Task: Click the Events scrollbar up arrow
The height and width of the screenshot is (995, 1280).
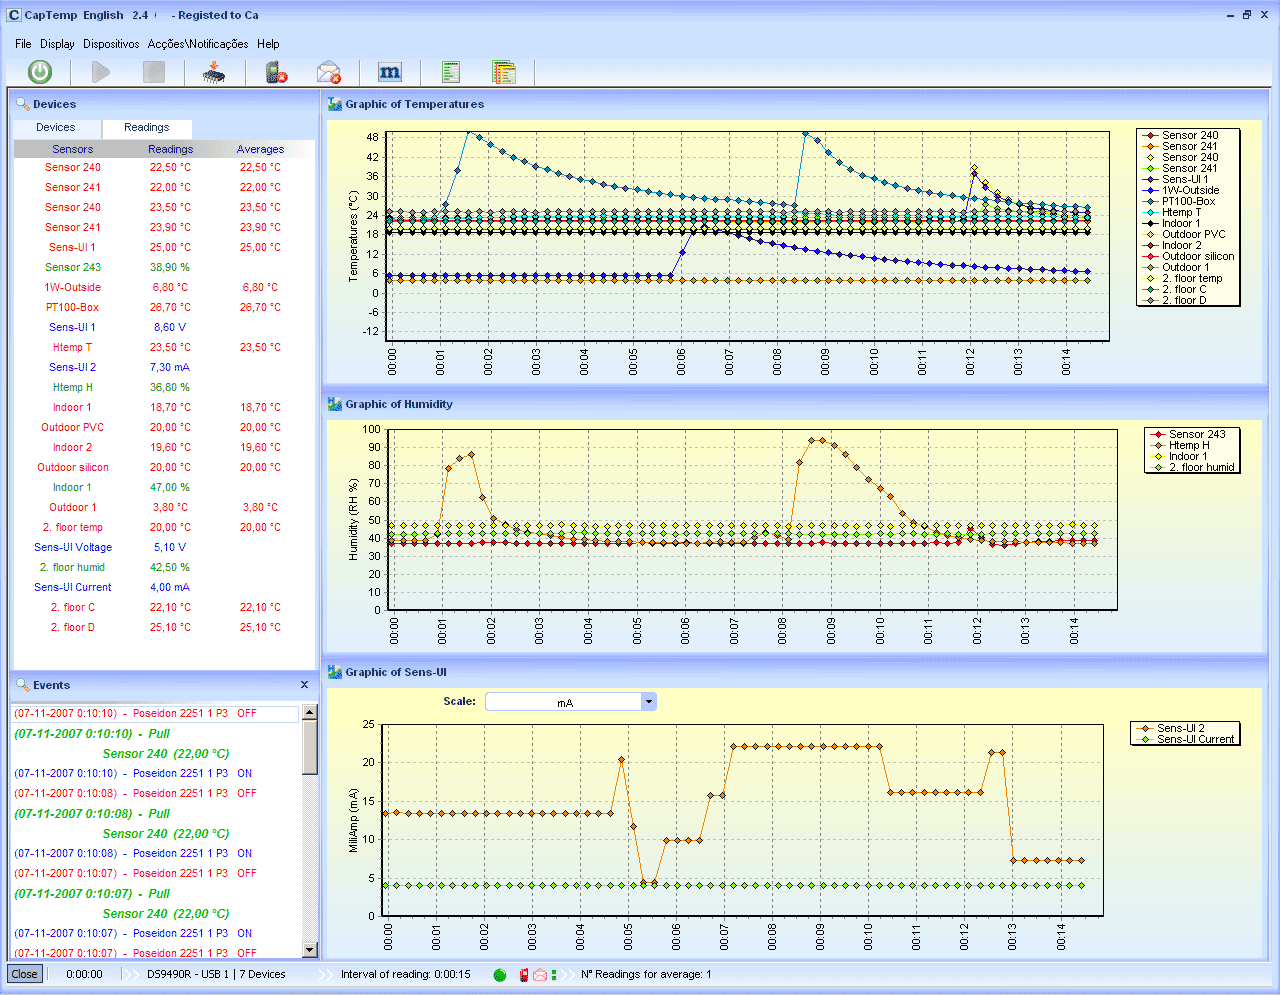Action: [x=310, y=712]
